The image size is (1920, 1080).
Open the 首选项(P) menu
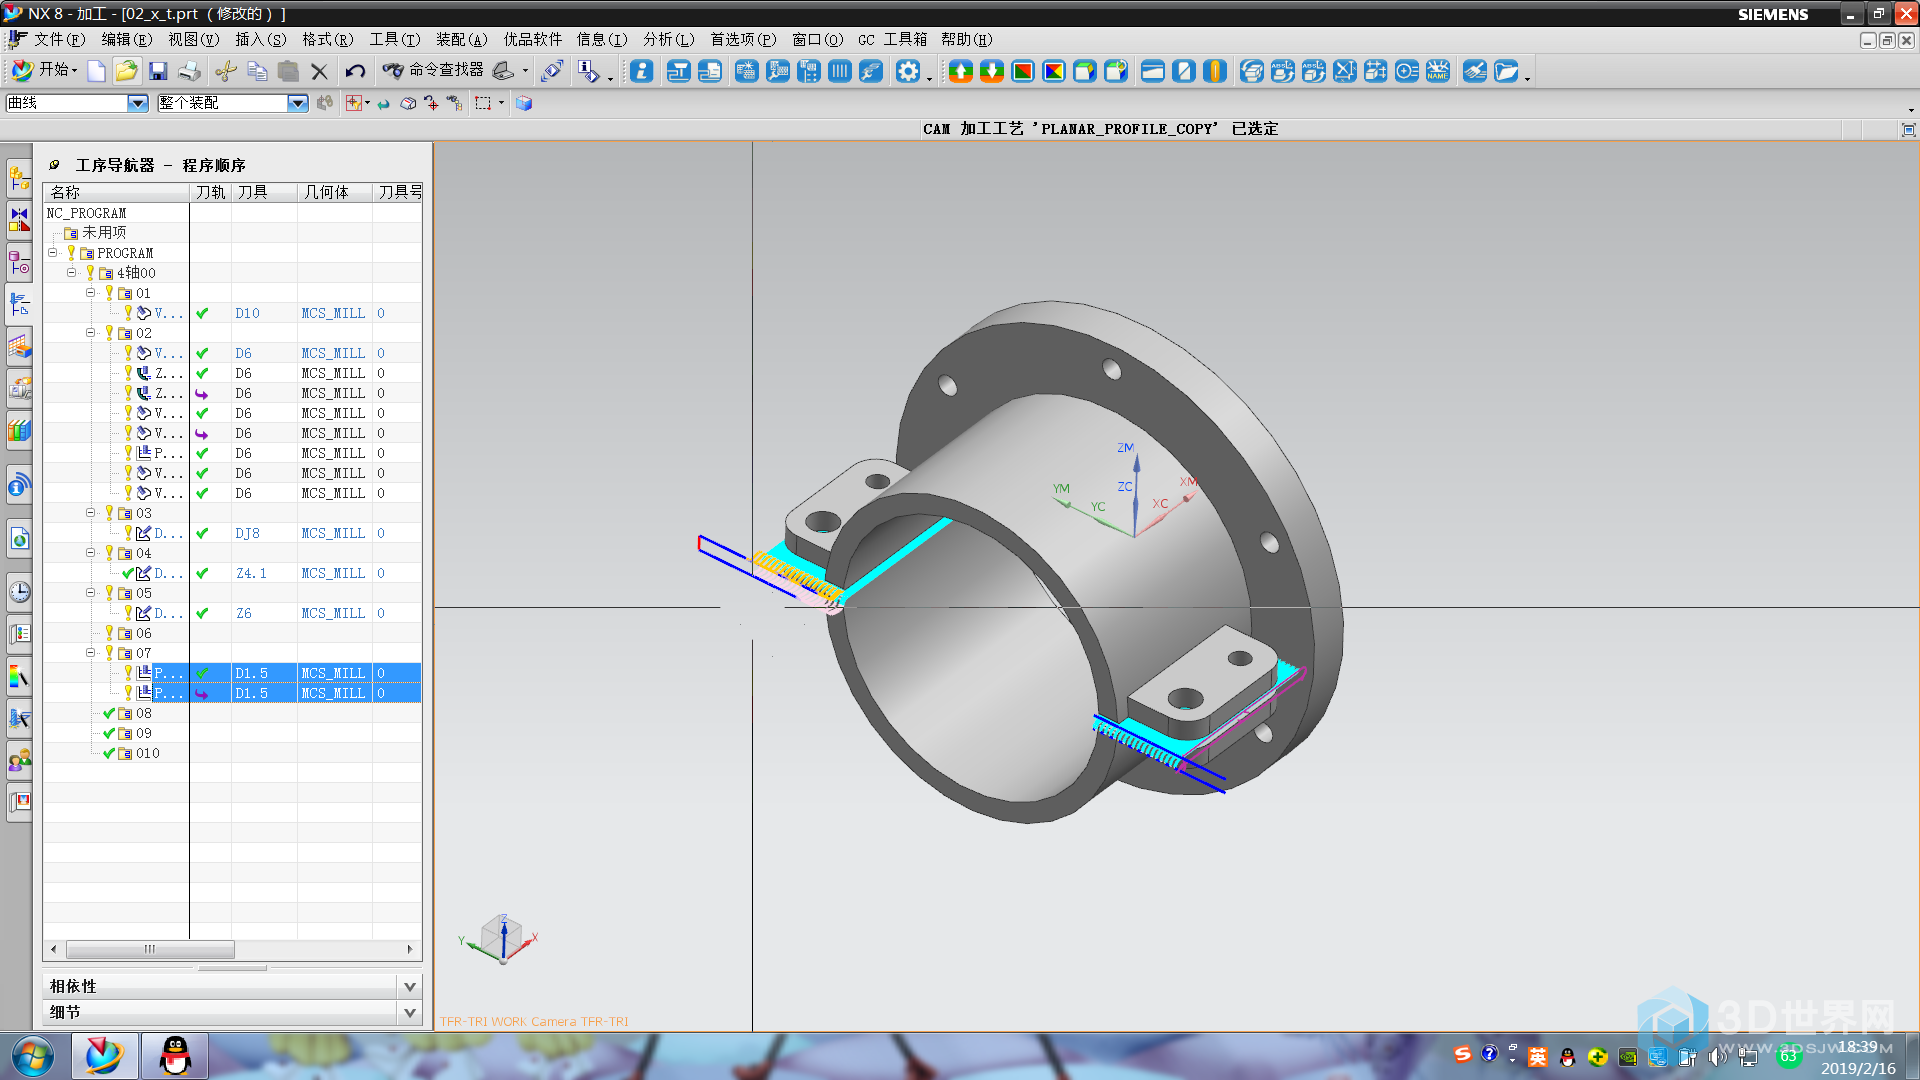pyautogui.click(x=743, y=40)
